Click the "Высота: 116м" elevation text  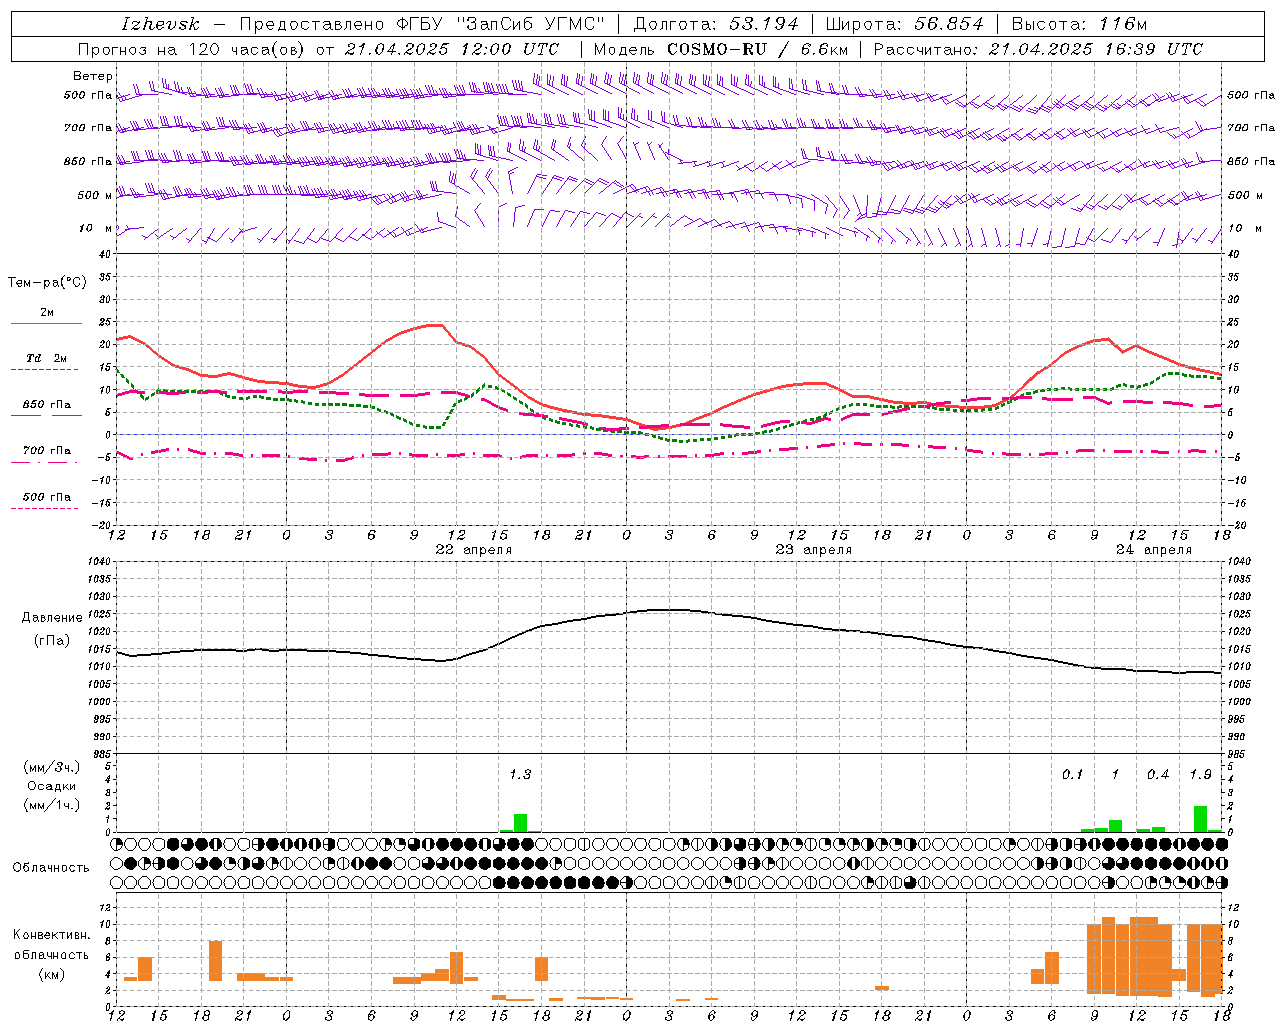click(1079, 24)
